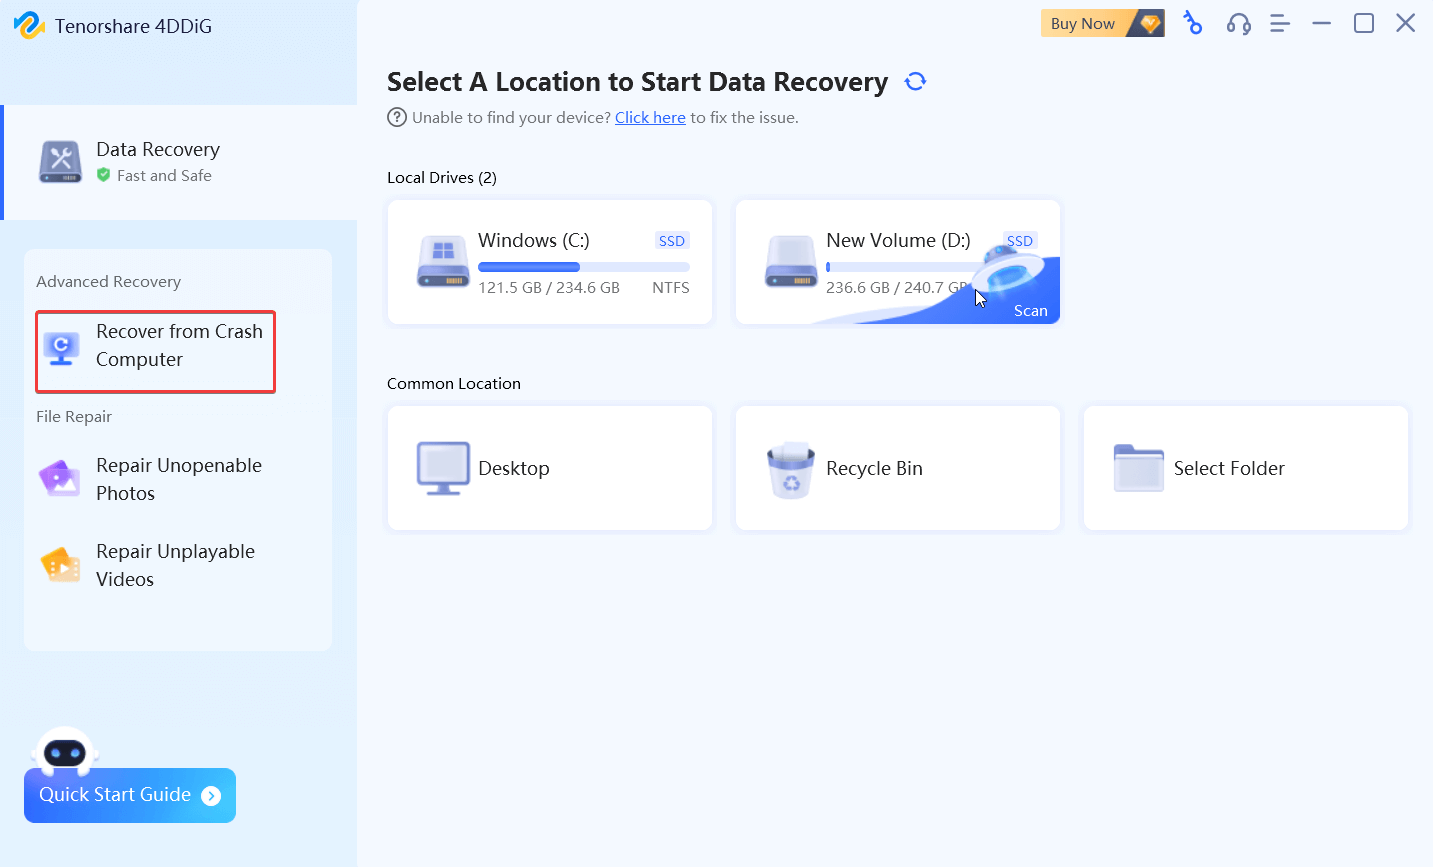Click the Quick Start Guide arrow icon
Image resolution: width=1433 pixels, height=867 pixels.
tap(211, 796)
